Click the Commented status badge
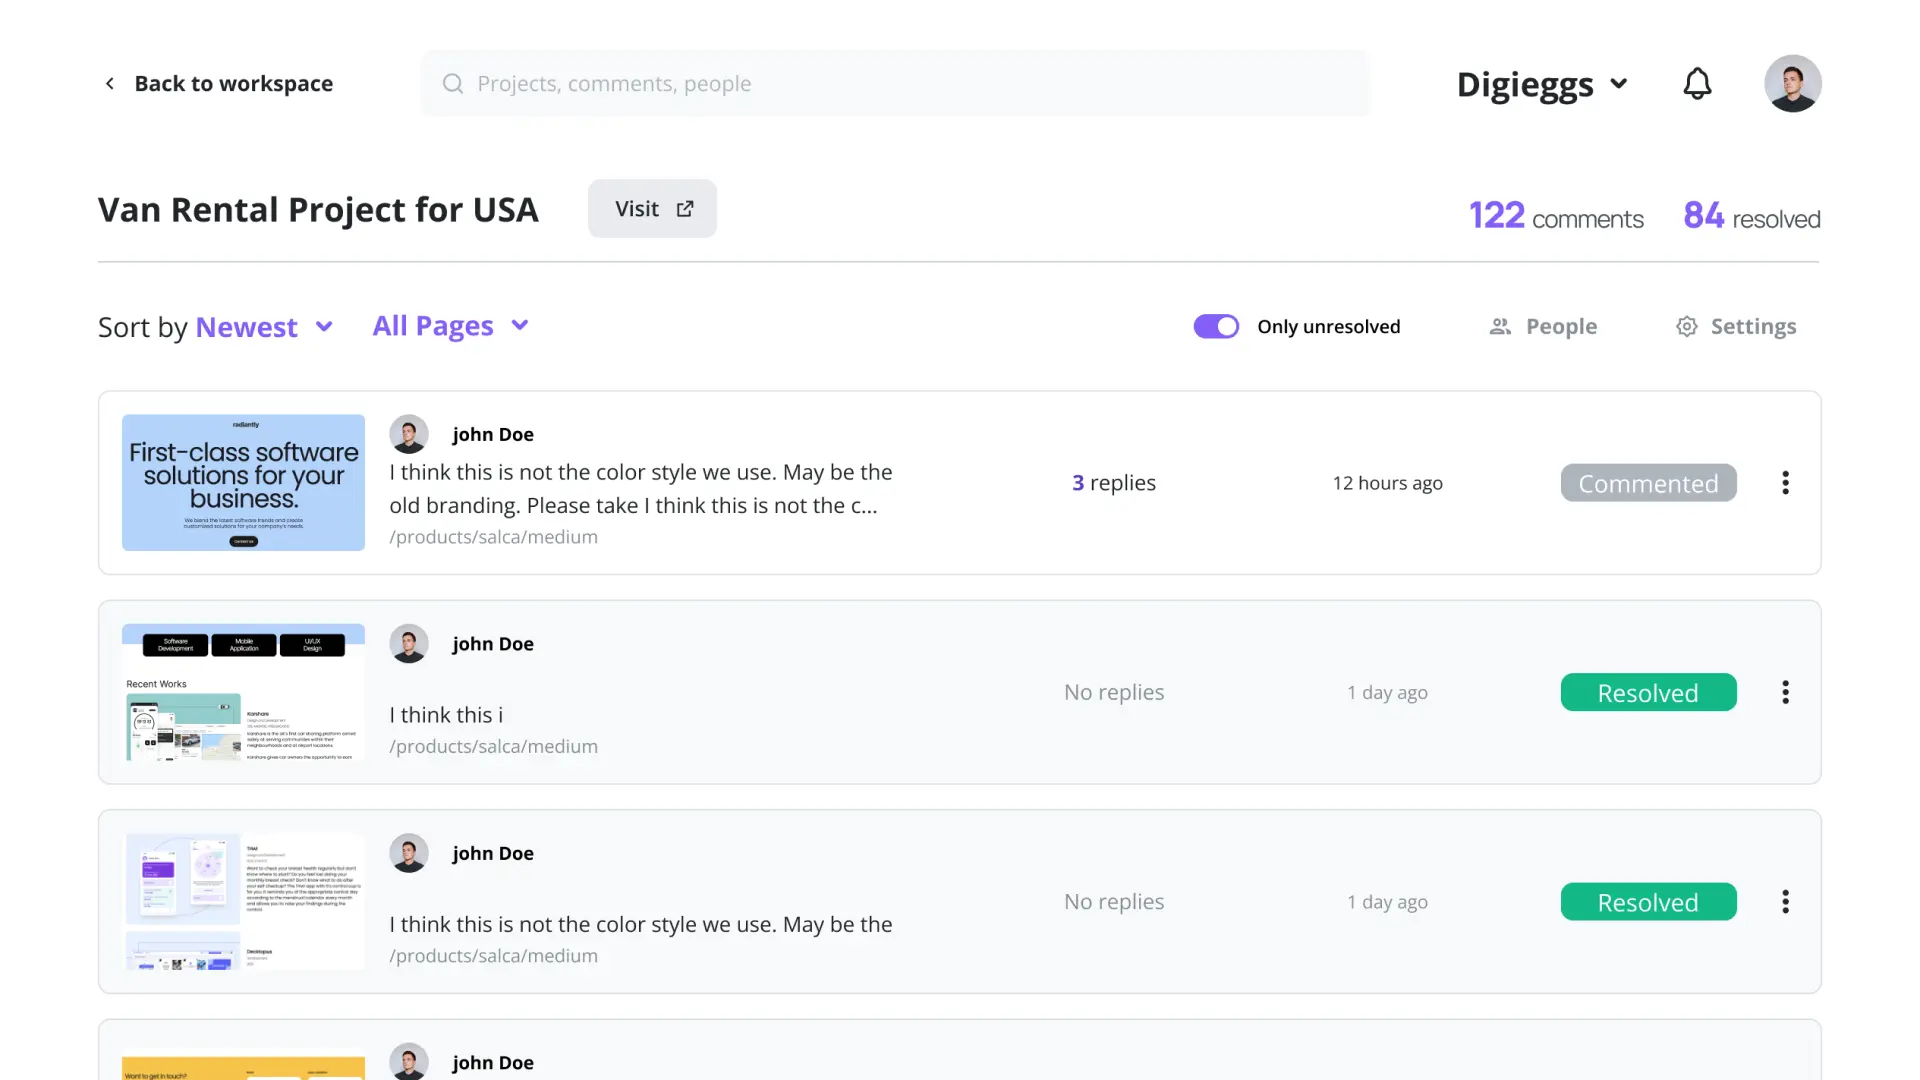The image size is (1920, 1080). click(x=1648, y=483)
